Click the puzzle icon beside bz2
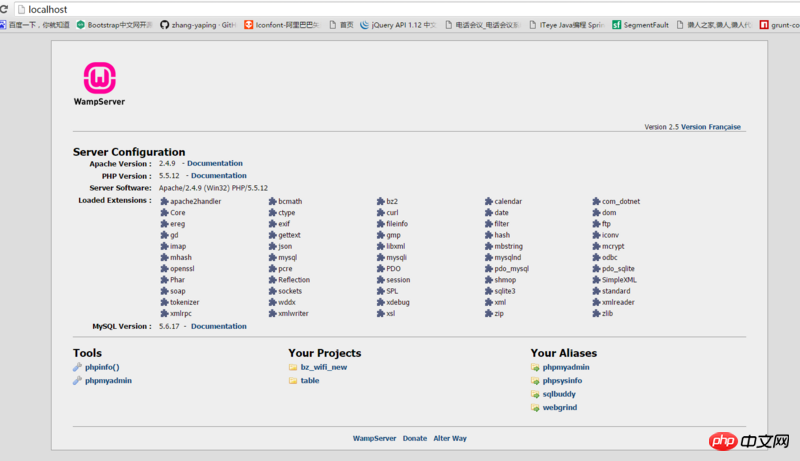Screen dimensions: 800x461 (x=381, y=201)
